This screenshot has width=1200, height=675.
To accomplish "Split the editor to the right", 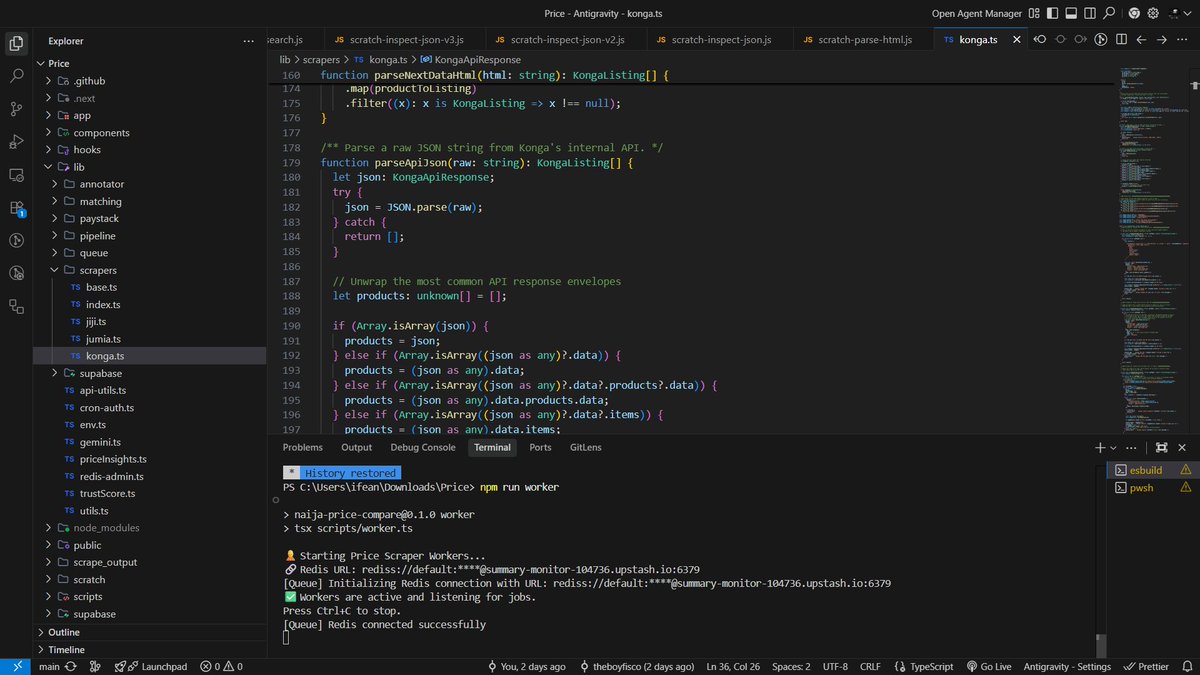I will tap(1121, 39).
